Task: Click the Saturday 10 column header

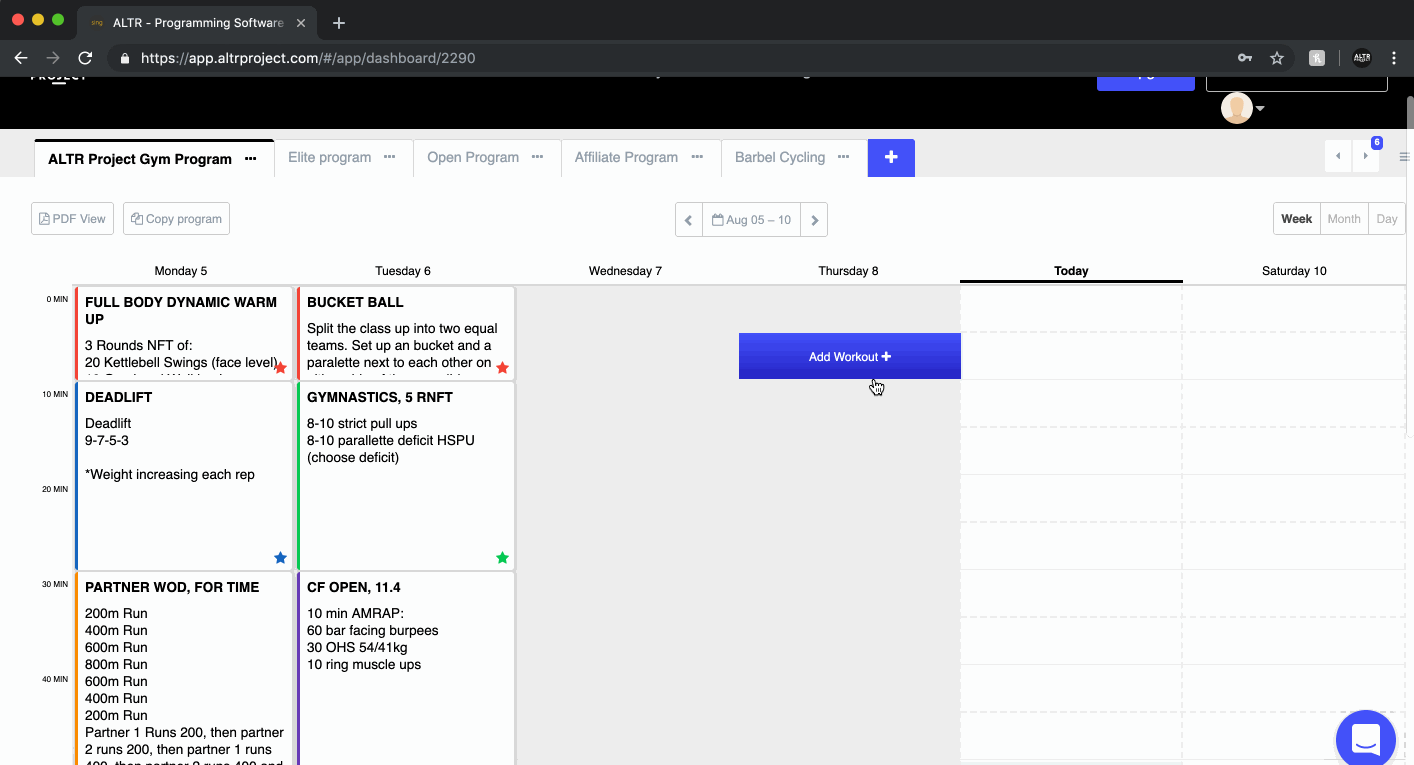Action: 1294,271
